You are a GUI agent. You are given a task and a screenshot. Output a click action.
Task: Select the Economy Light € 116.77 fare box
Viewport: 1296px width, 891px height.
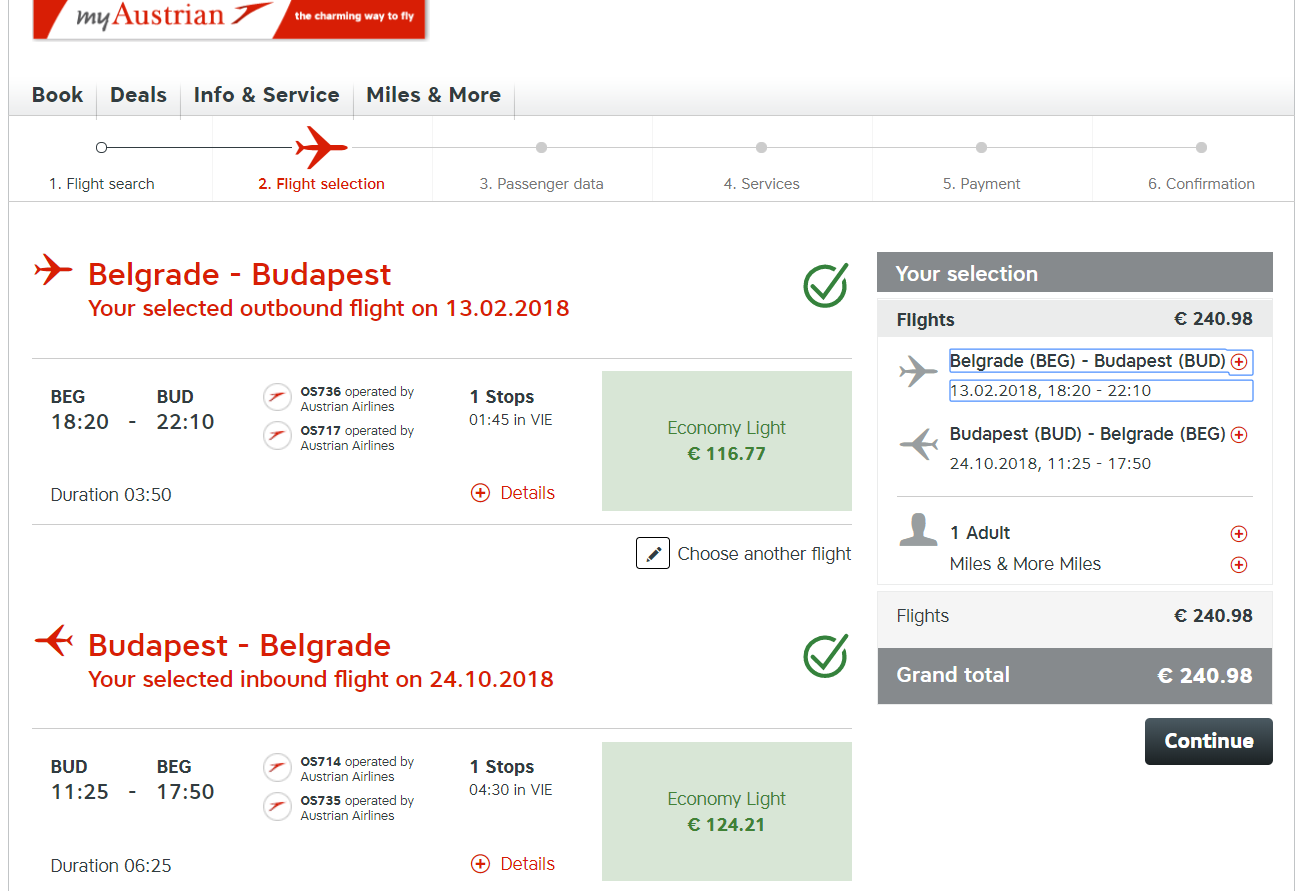(x=727, y=441)
